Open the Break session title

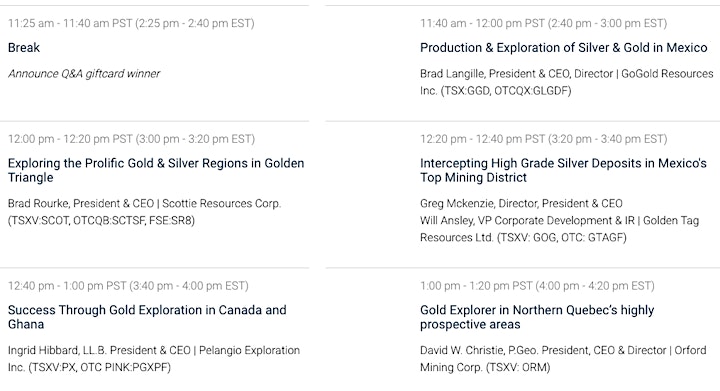tap(24, 48)
